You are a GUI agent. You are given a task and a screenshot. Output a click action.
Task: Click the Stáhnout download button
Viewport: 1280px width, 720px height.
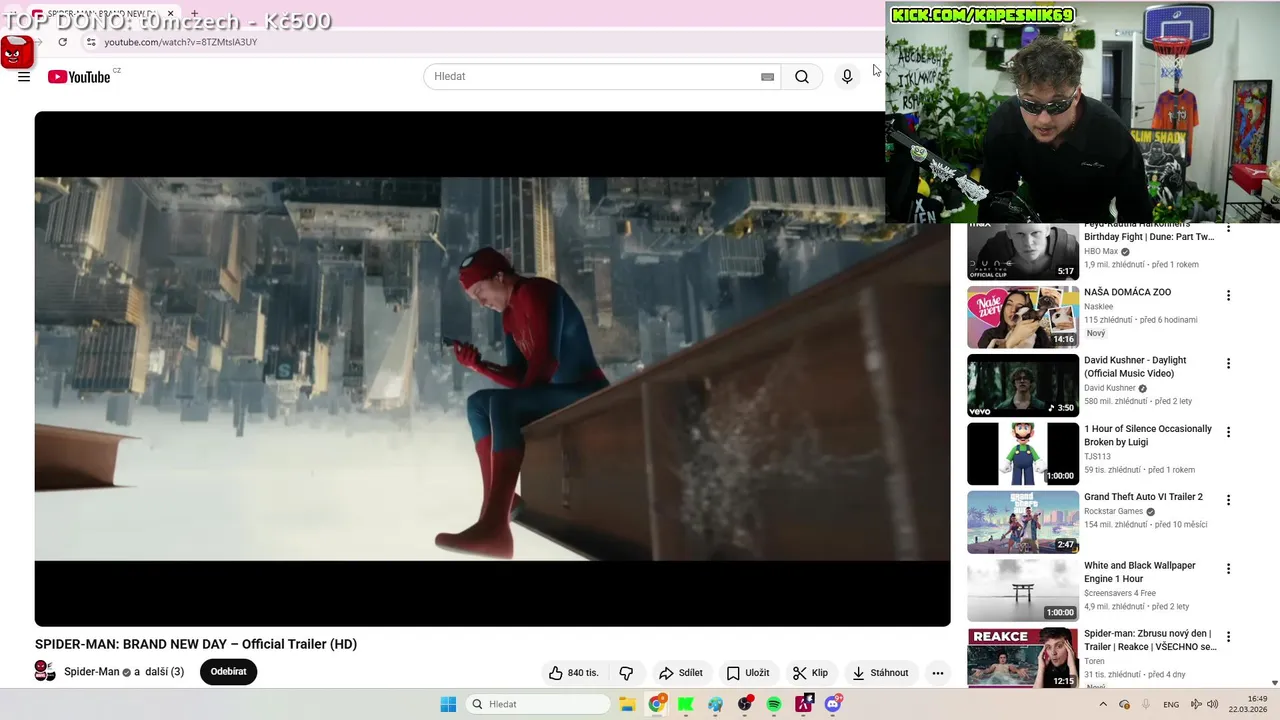880,673
